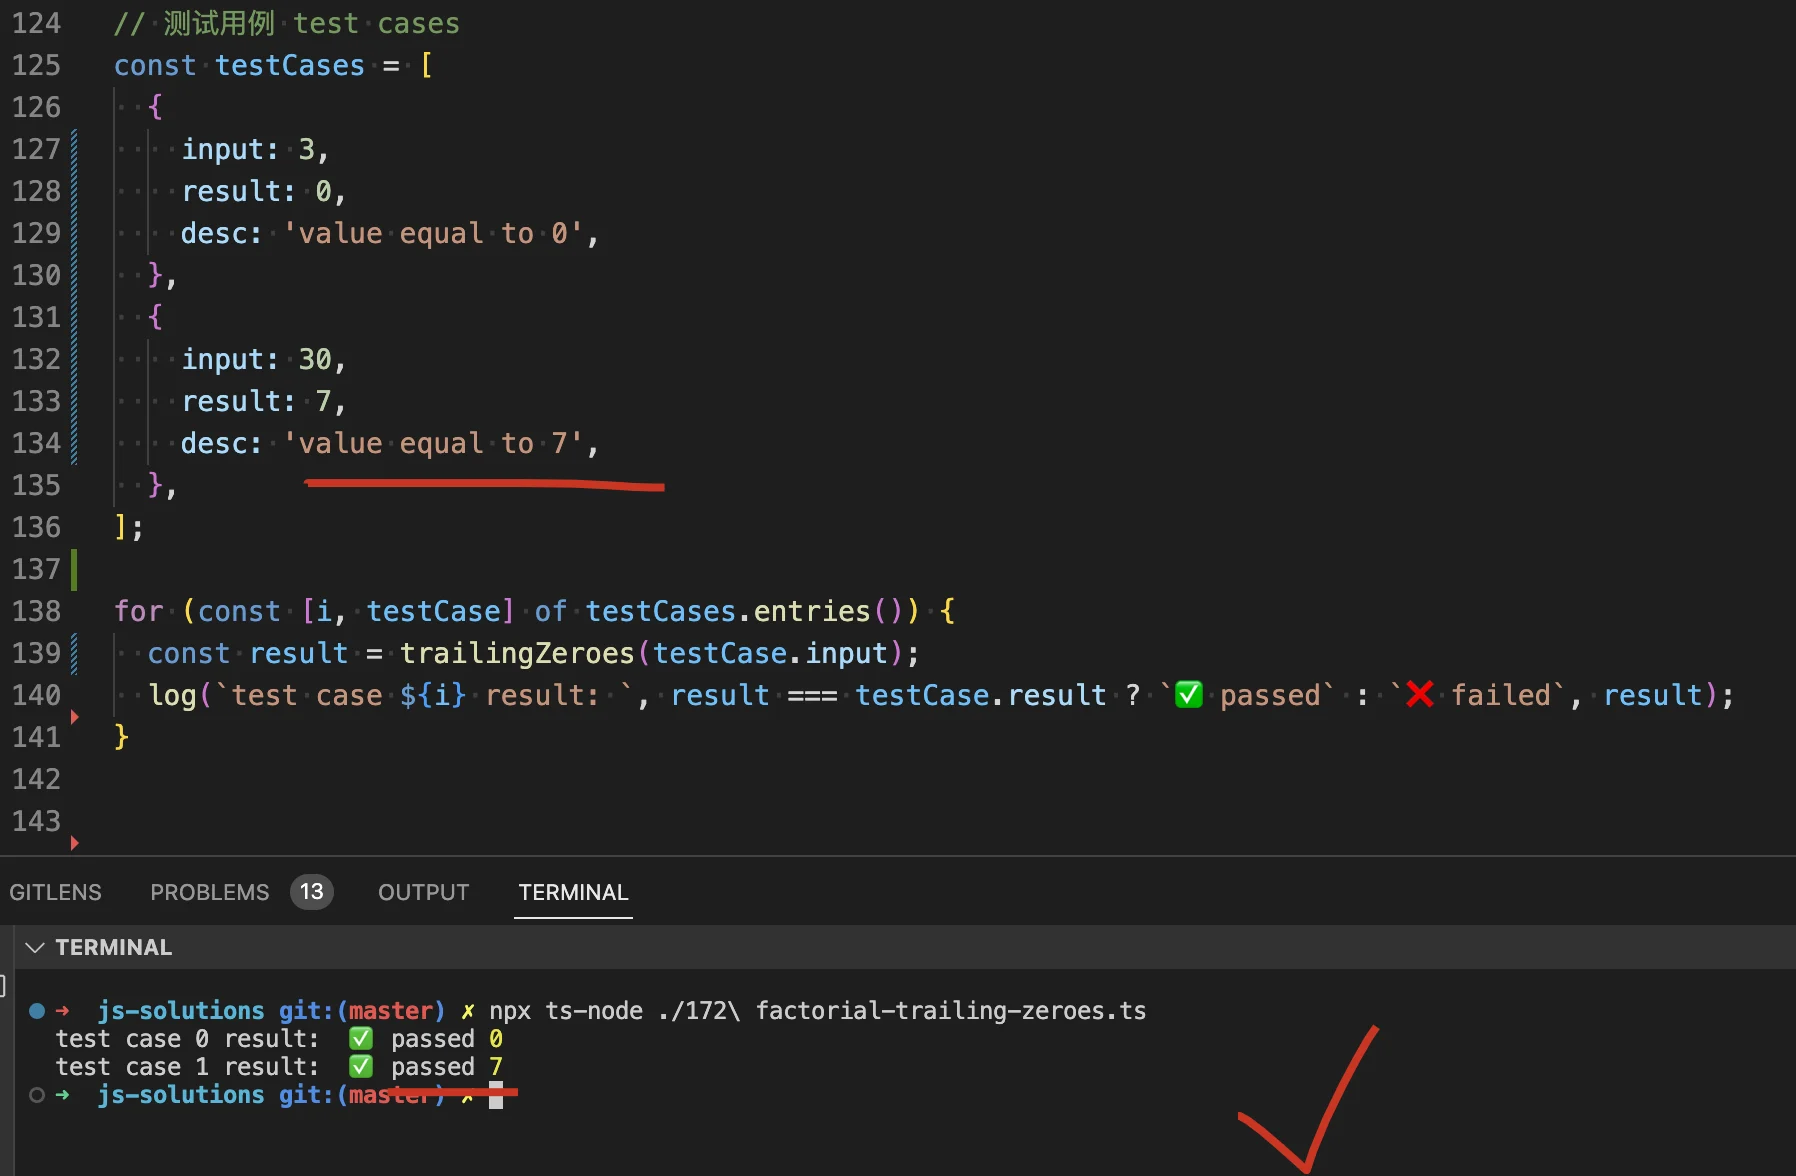Open the OUTPUT tab

pos(423,892)
